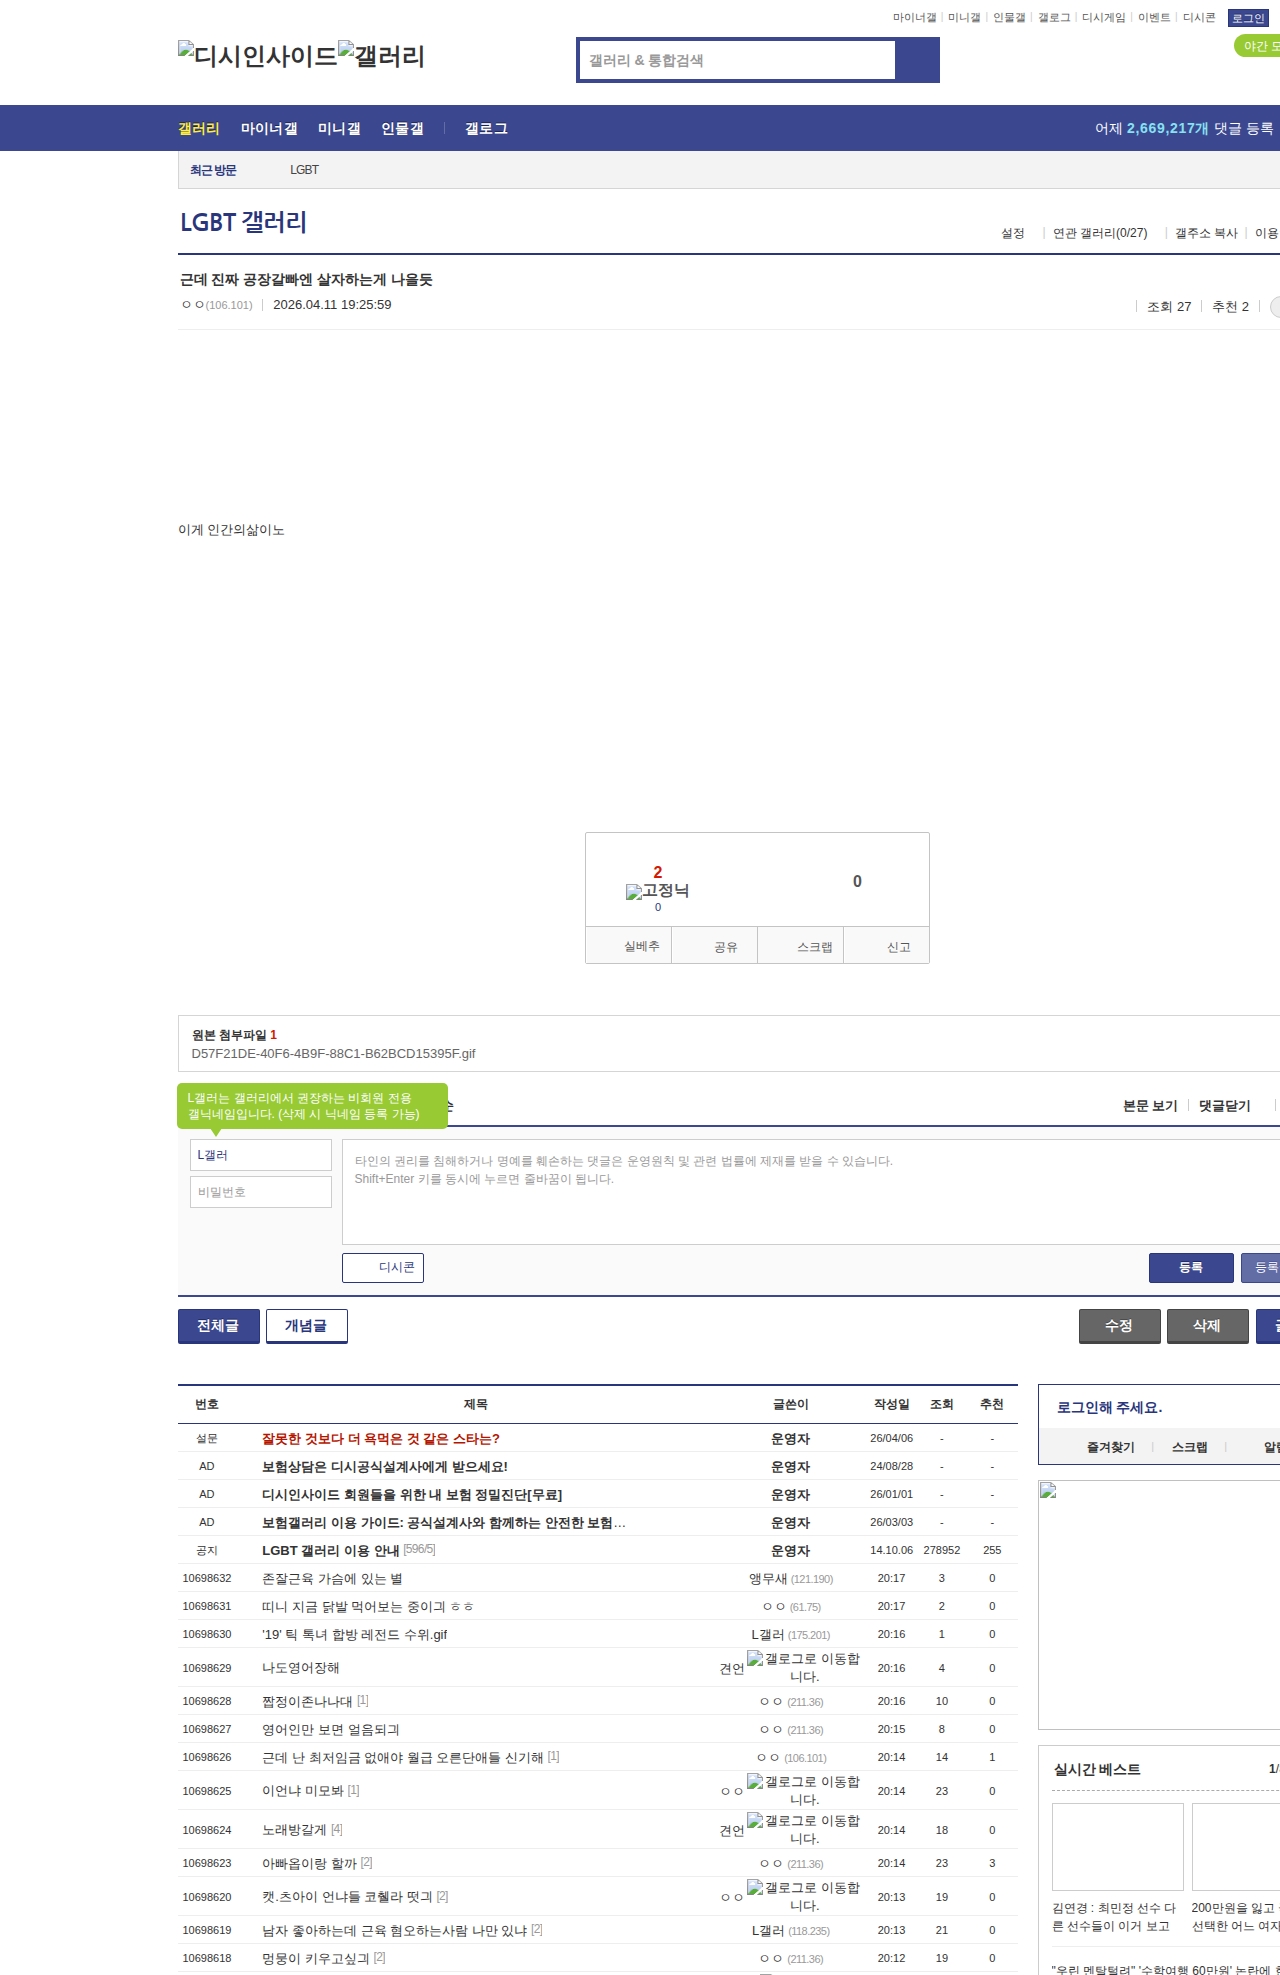Open the notice LGBT 갤러리 이용 안내
Viewport: 1280px width, 1975px height.
(x=331, y=1551)
